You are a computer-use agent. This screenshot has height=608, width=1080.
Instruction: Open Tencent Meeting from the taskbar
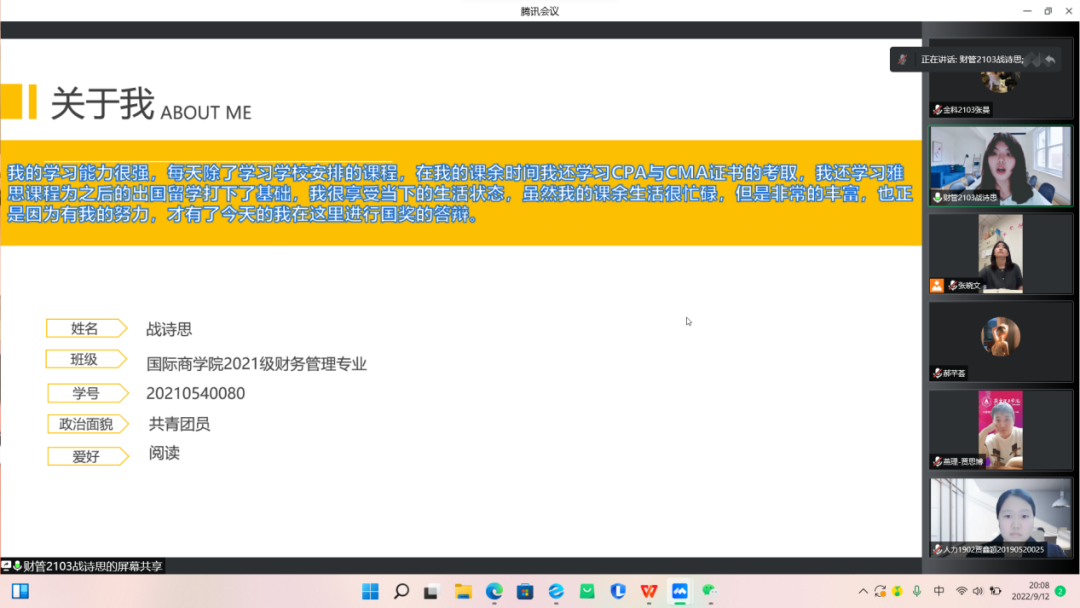click(x=680, y=591)
